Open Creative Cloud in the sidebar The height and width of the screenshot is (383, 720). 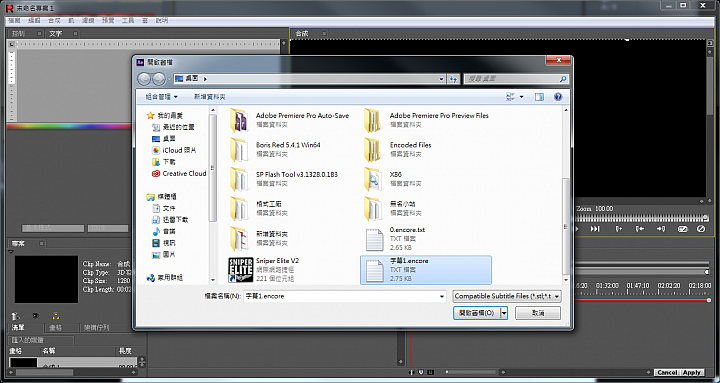pos(179,174)
